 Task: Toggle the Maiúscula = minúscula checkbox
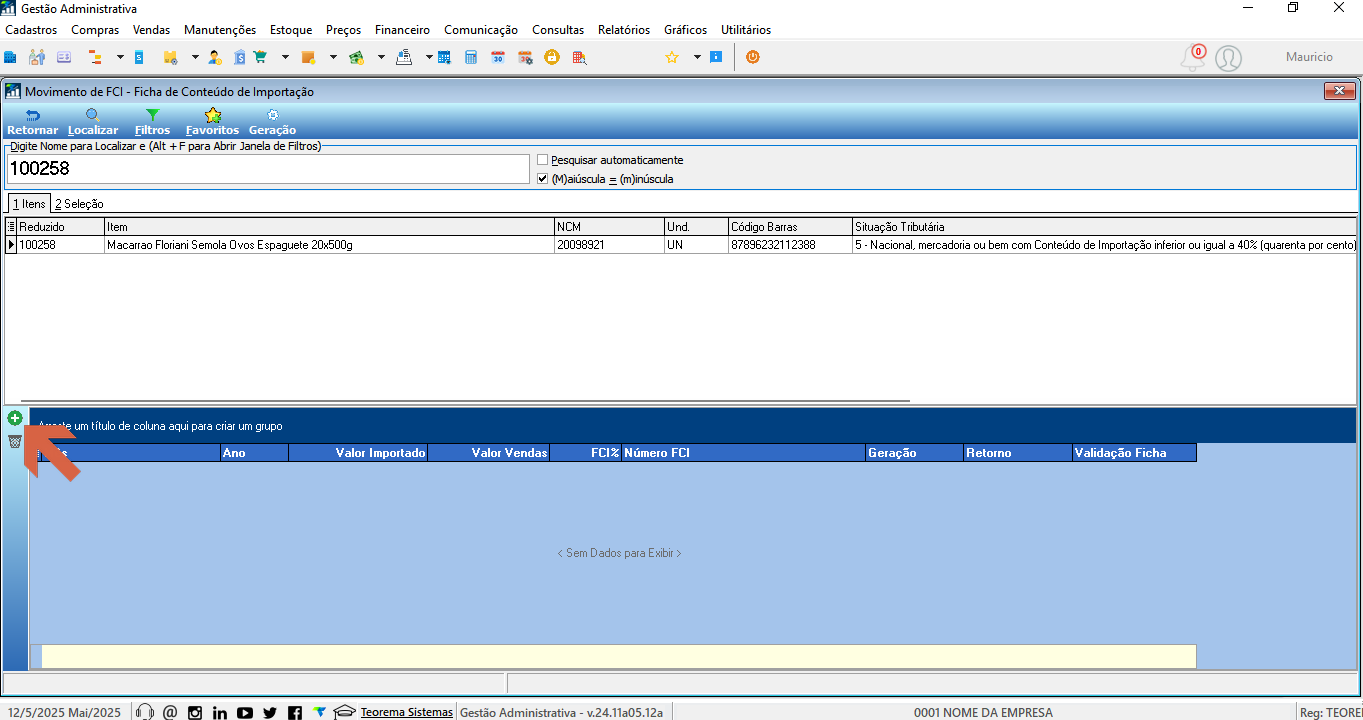[x=543, y=179]
